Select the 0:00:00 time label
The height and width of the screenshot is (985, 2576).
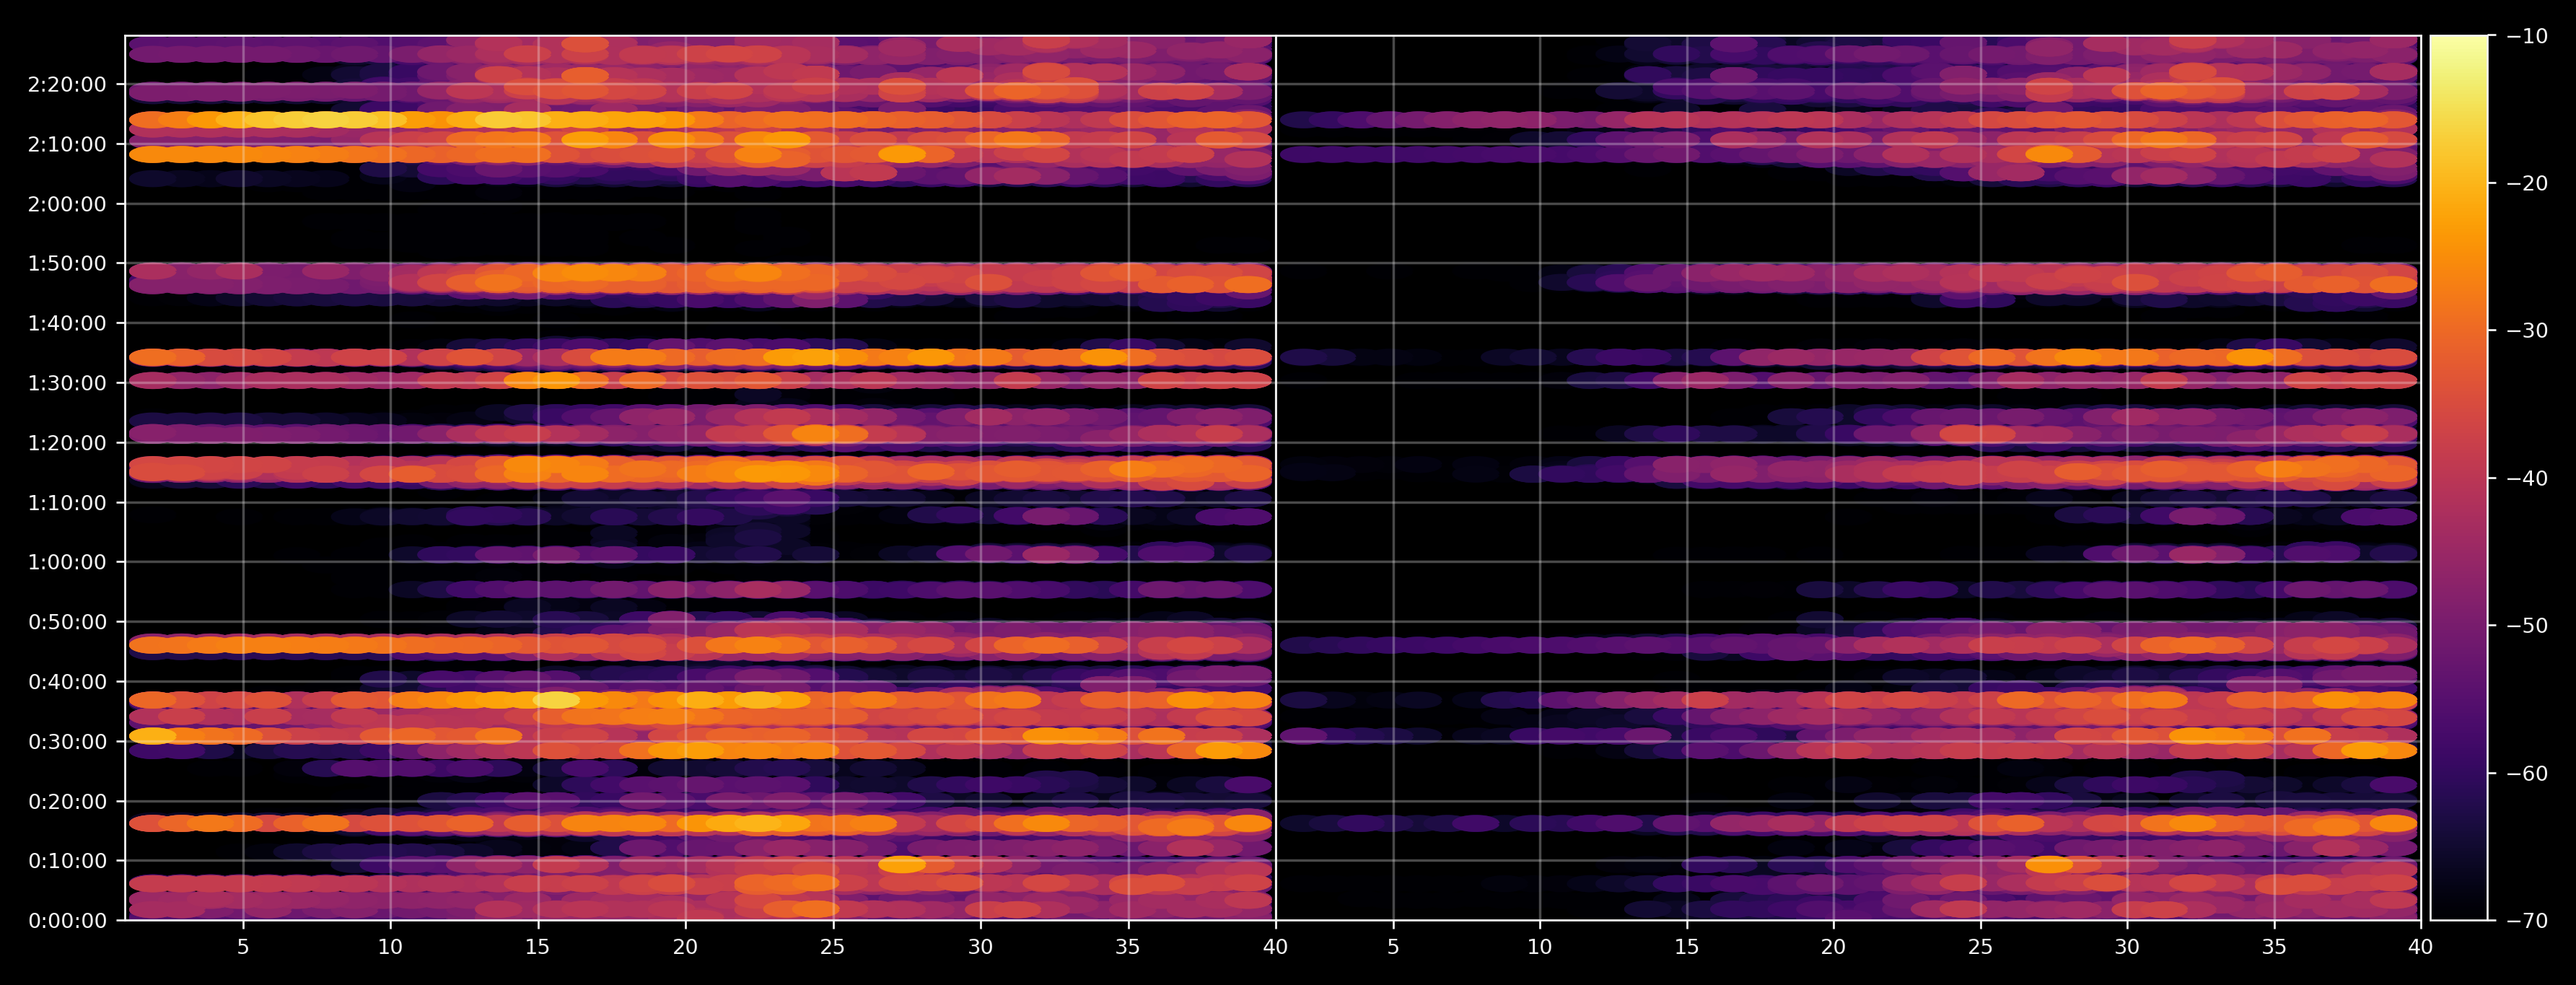click(x=67, y=921)
